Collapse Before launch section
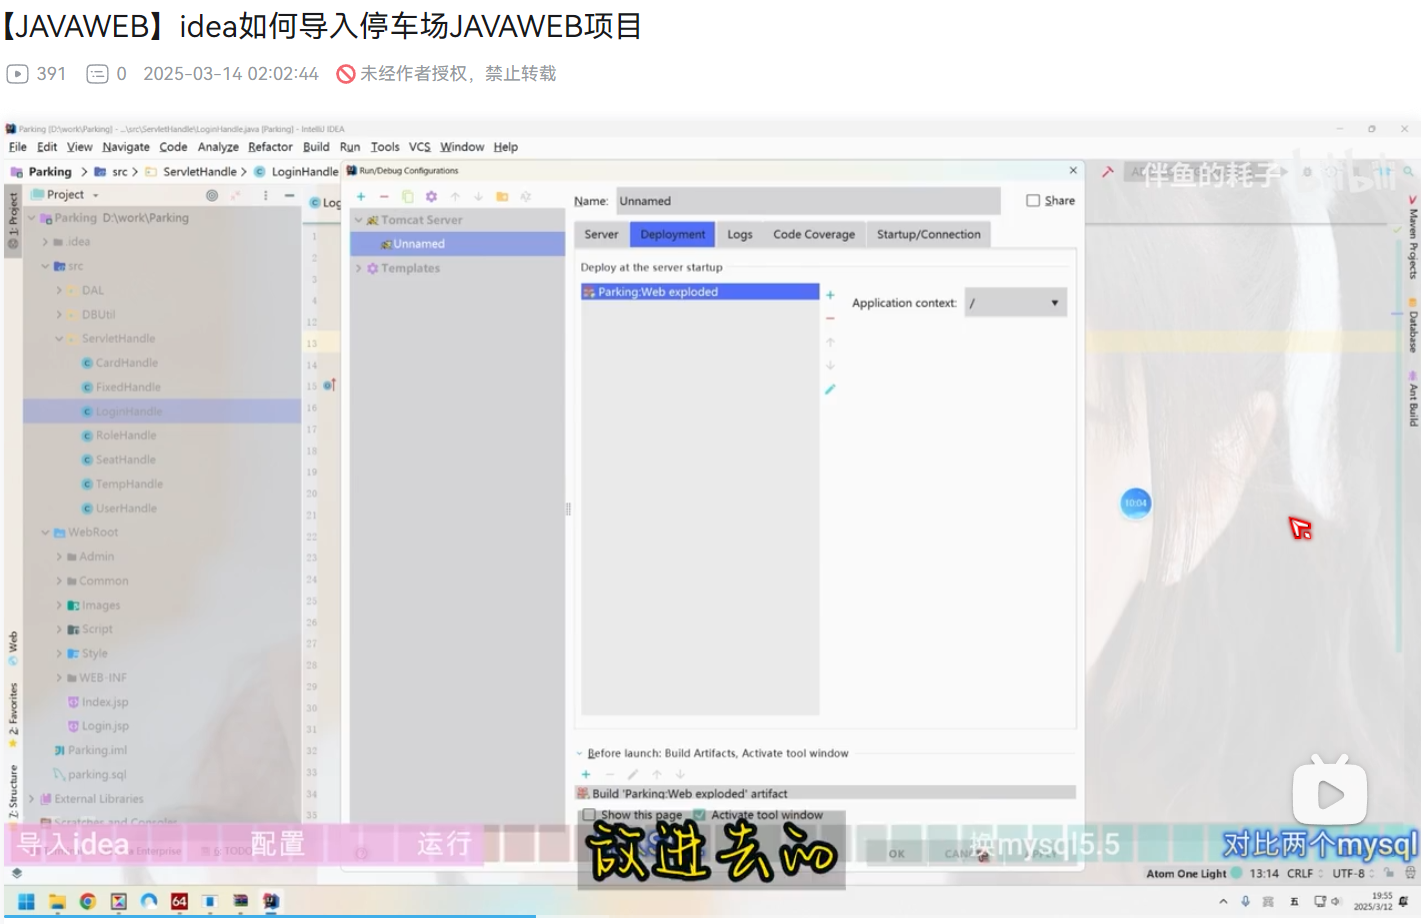 [579, 754]
